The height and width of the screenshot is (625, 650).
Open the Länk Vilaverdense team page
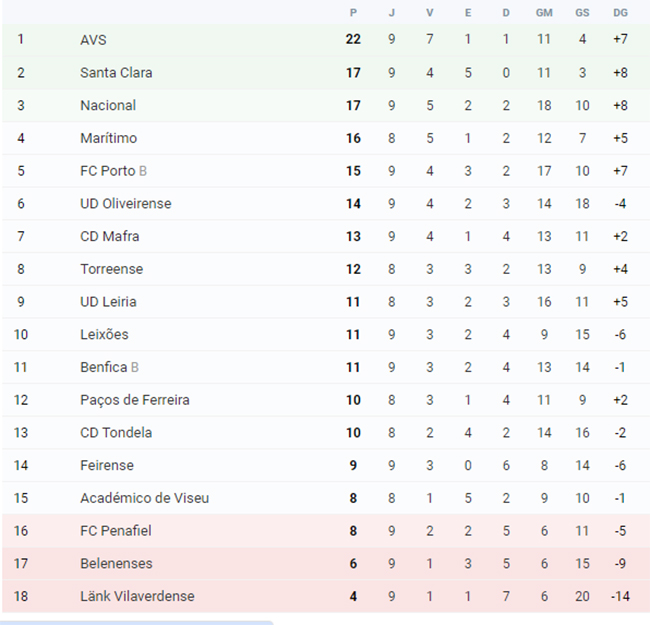pyautogui.click(x=137, y=596)
